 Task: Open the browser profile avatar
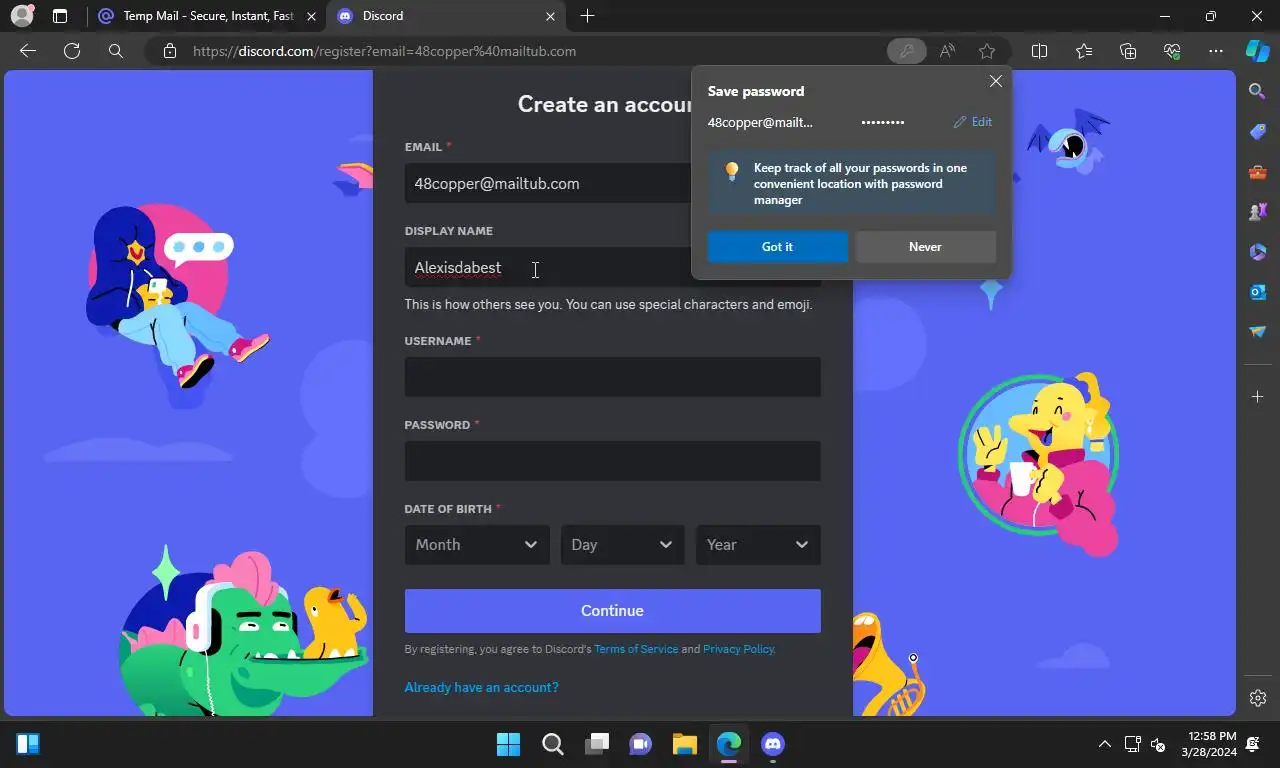pos(21,16)
